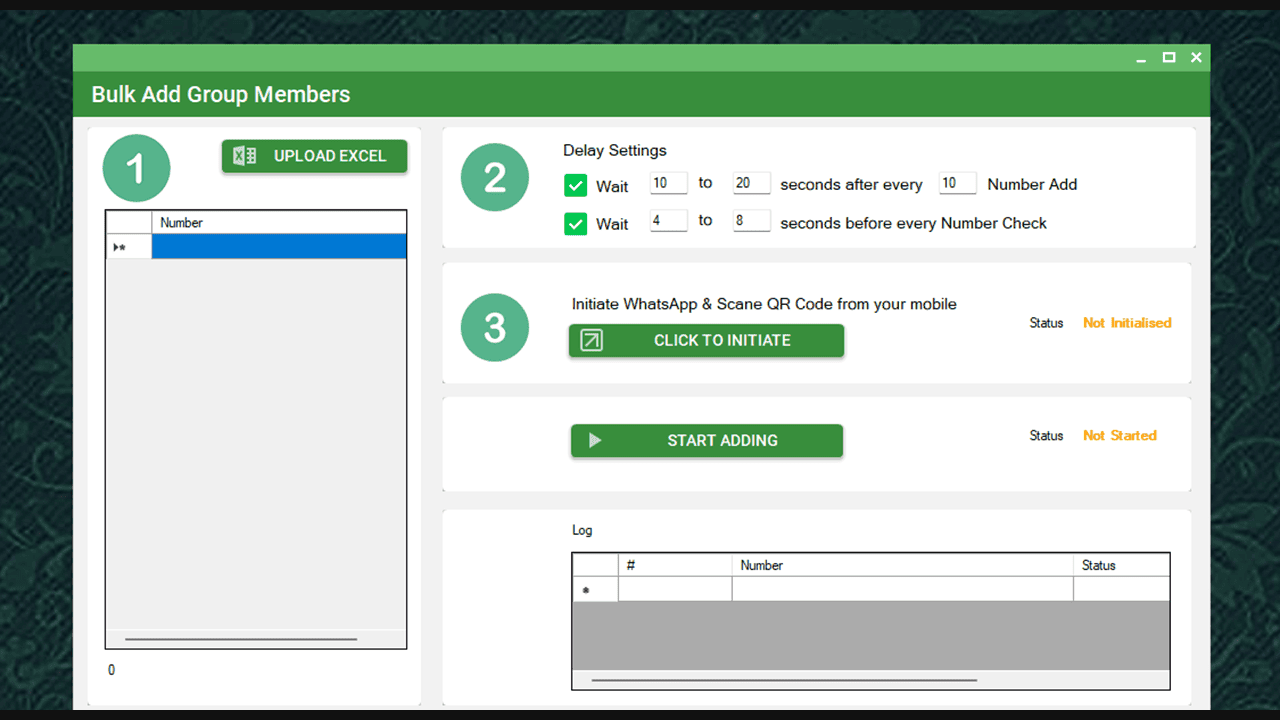
Task: Click the Excel icon on Upload button
Action: [x=244, y=156]
